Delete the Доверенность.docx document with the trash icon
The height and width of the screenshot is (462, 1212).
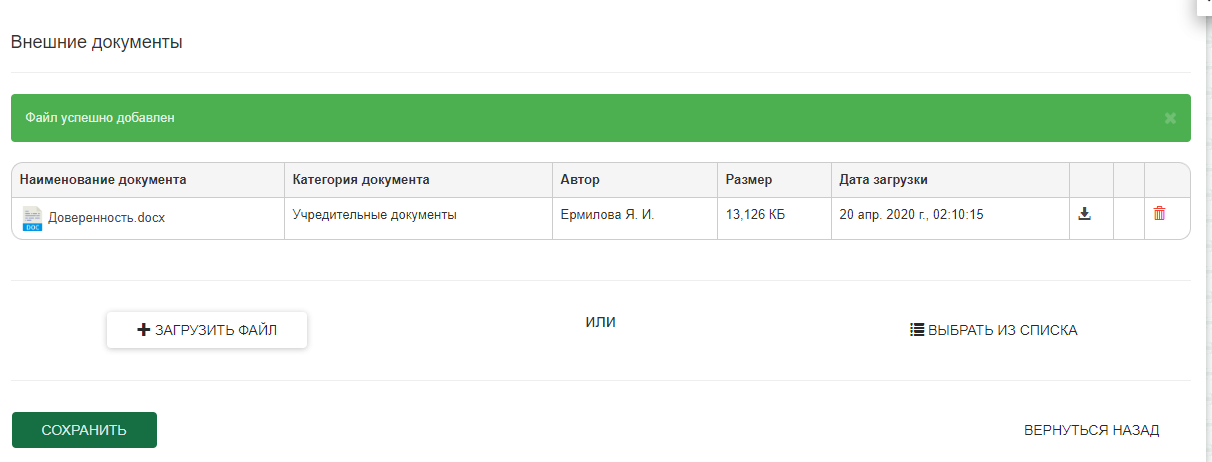[x=1159, y=214]
